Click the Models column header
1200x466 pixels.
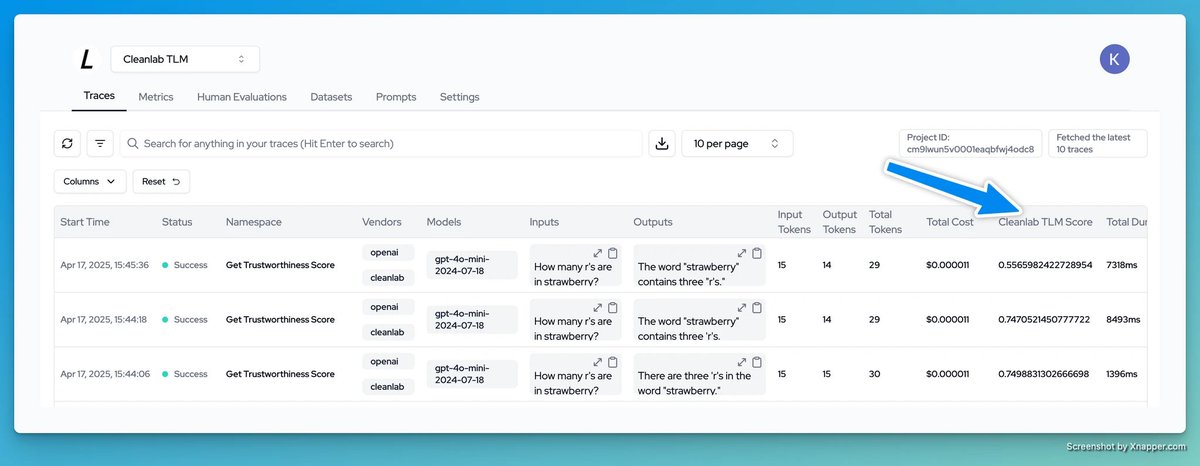444,222
